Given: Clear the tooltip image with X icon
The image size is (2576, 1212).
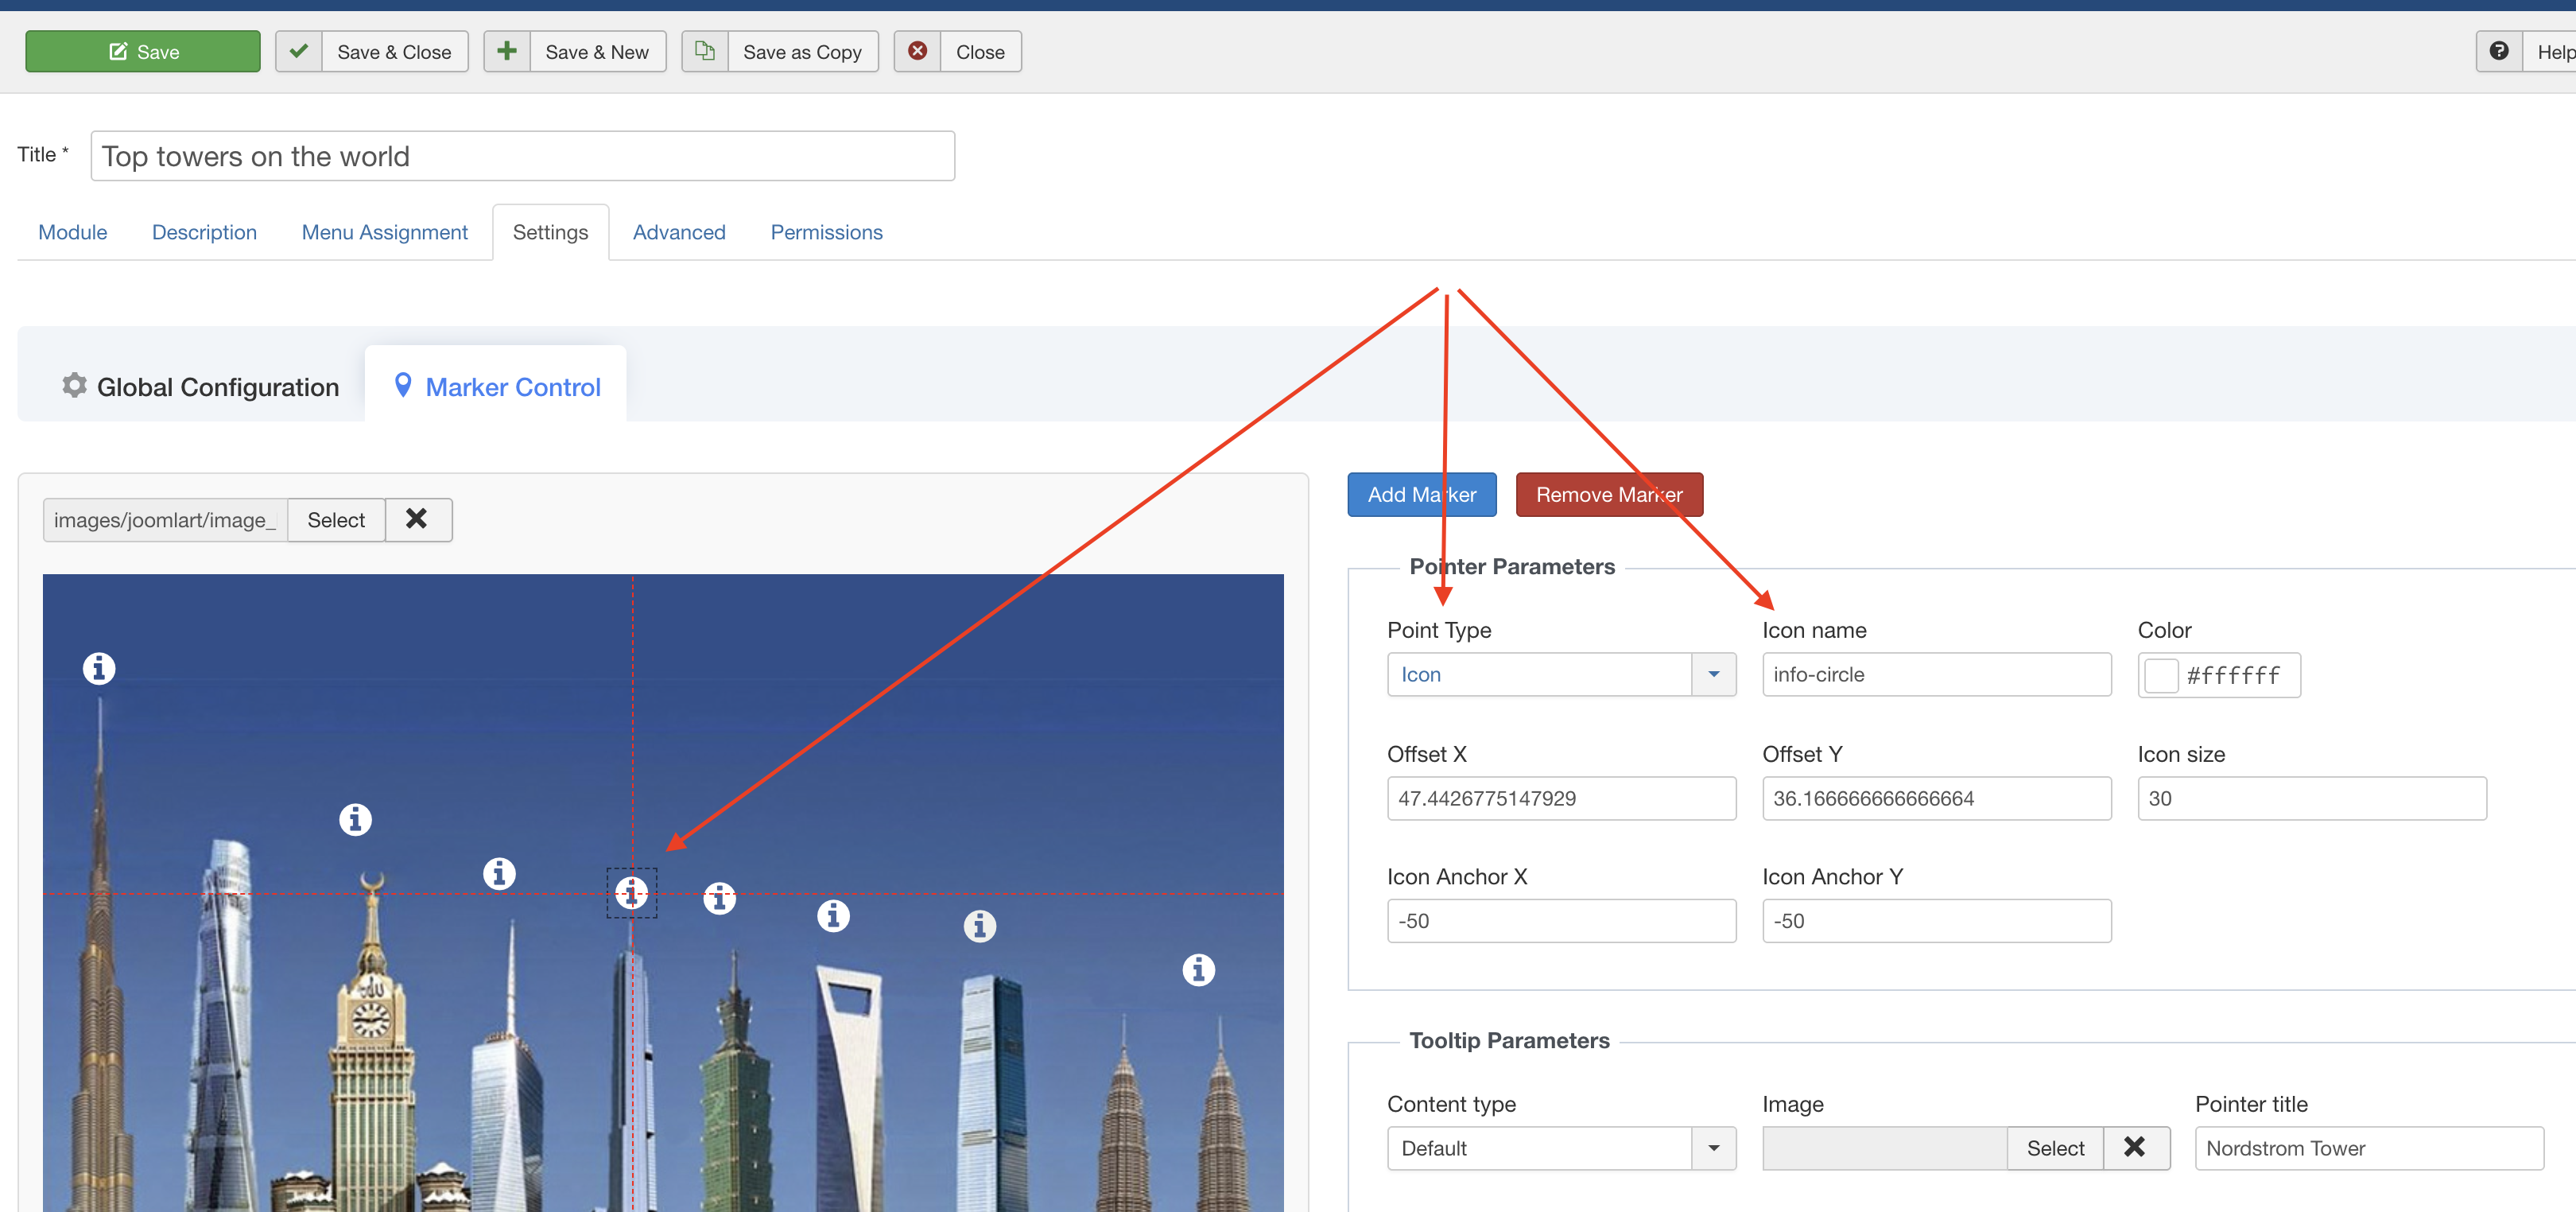Looking at the screenshot, I should (x=2134, y=1148).
